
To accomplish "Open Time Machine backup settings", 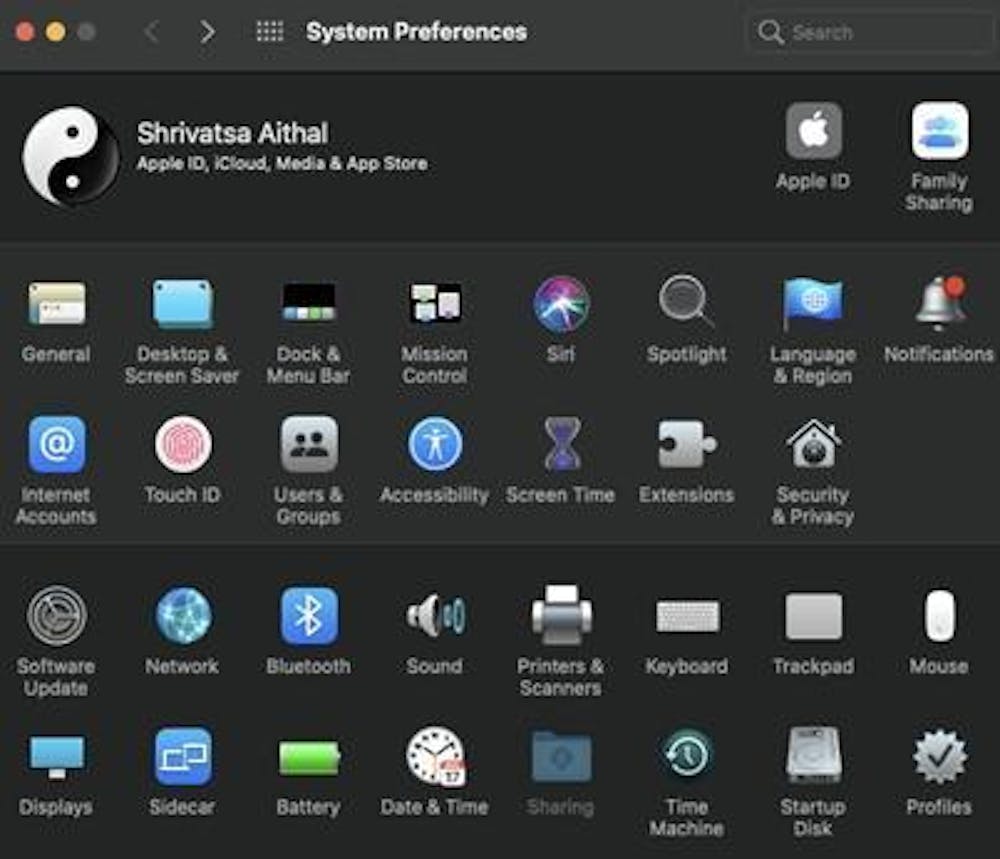I will (686, 760).
